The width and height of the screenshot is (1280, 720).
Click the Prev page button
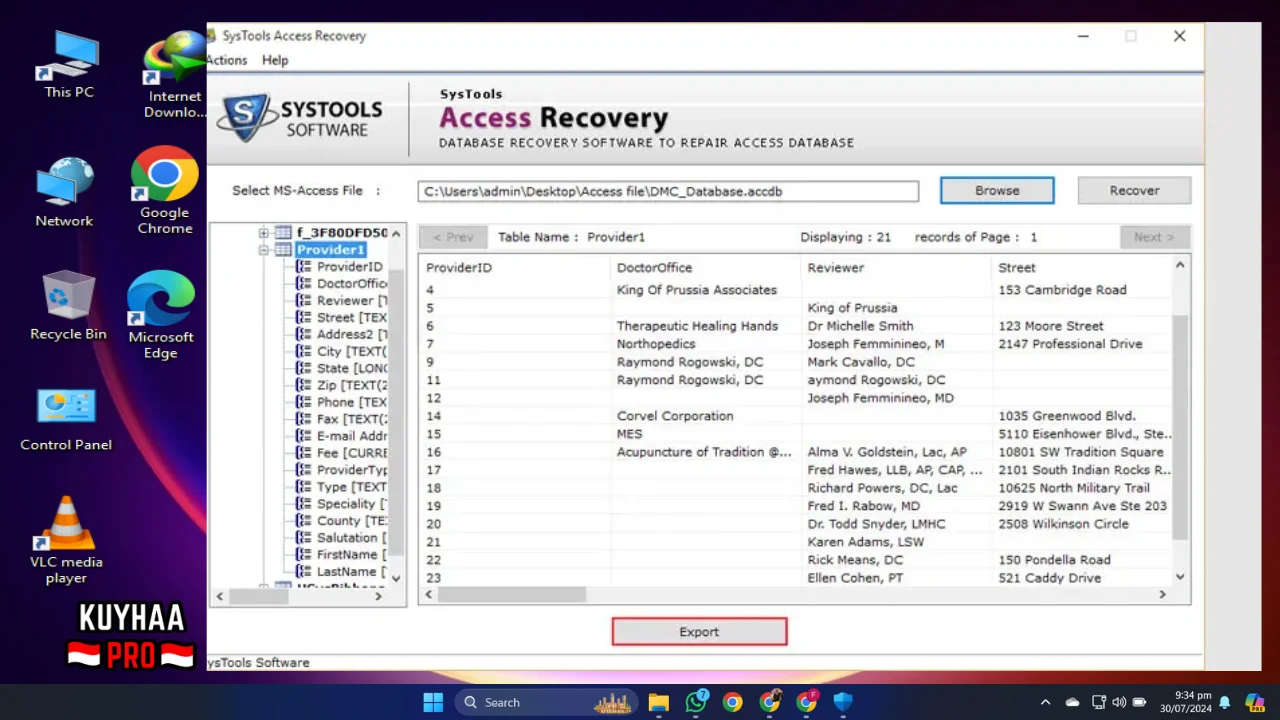pos(453,237)
